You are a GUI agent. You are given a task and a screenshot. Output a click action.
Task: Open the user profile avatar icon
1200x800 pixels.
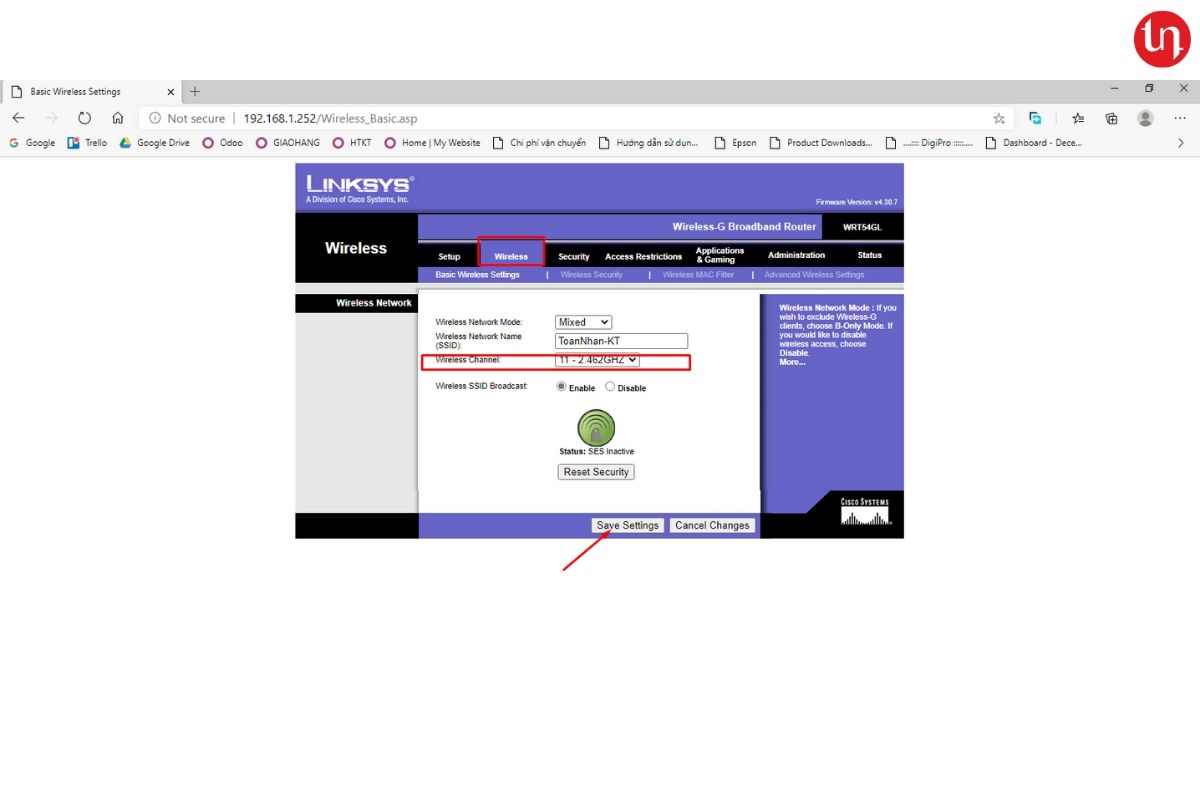(1145, 118)
